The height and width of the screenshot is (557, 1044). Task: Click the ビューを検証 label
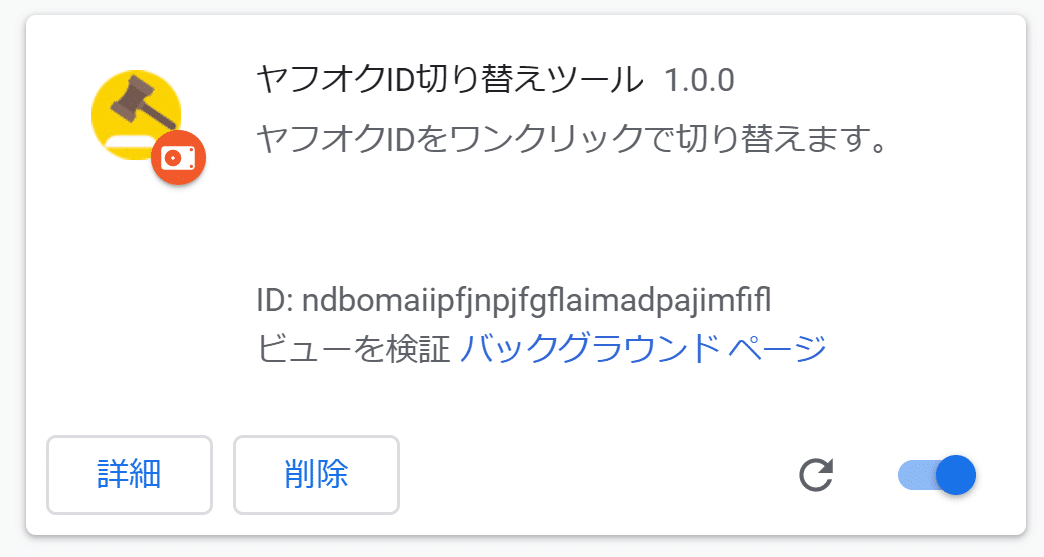click(354, 349)
